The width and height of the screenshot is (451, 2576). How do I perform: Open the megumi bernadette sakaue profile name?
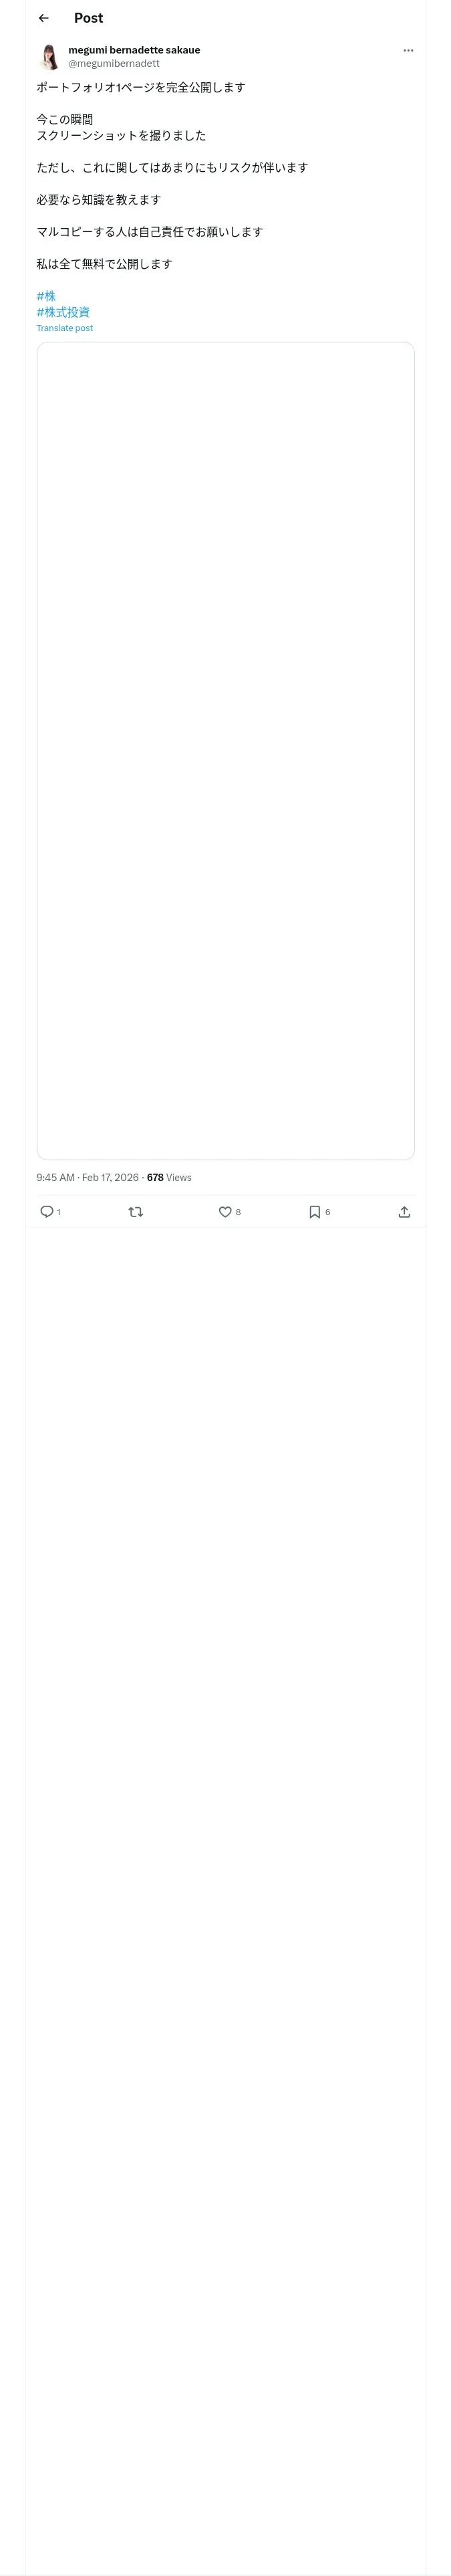click(x=134, y=50)
